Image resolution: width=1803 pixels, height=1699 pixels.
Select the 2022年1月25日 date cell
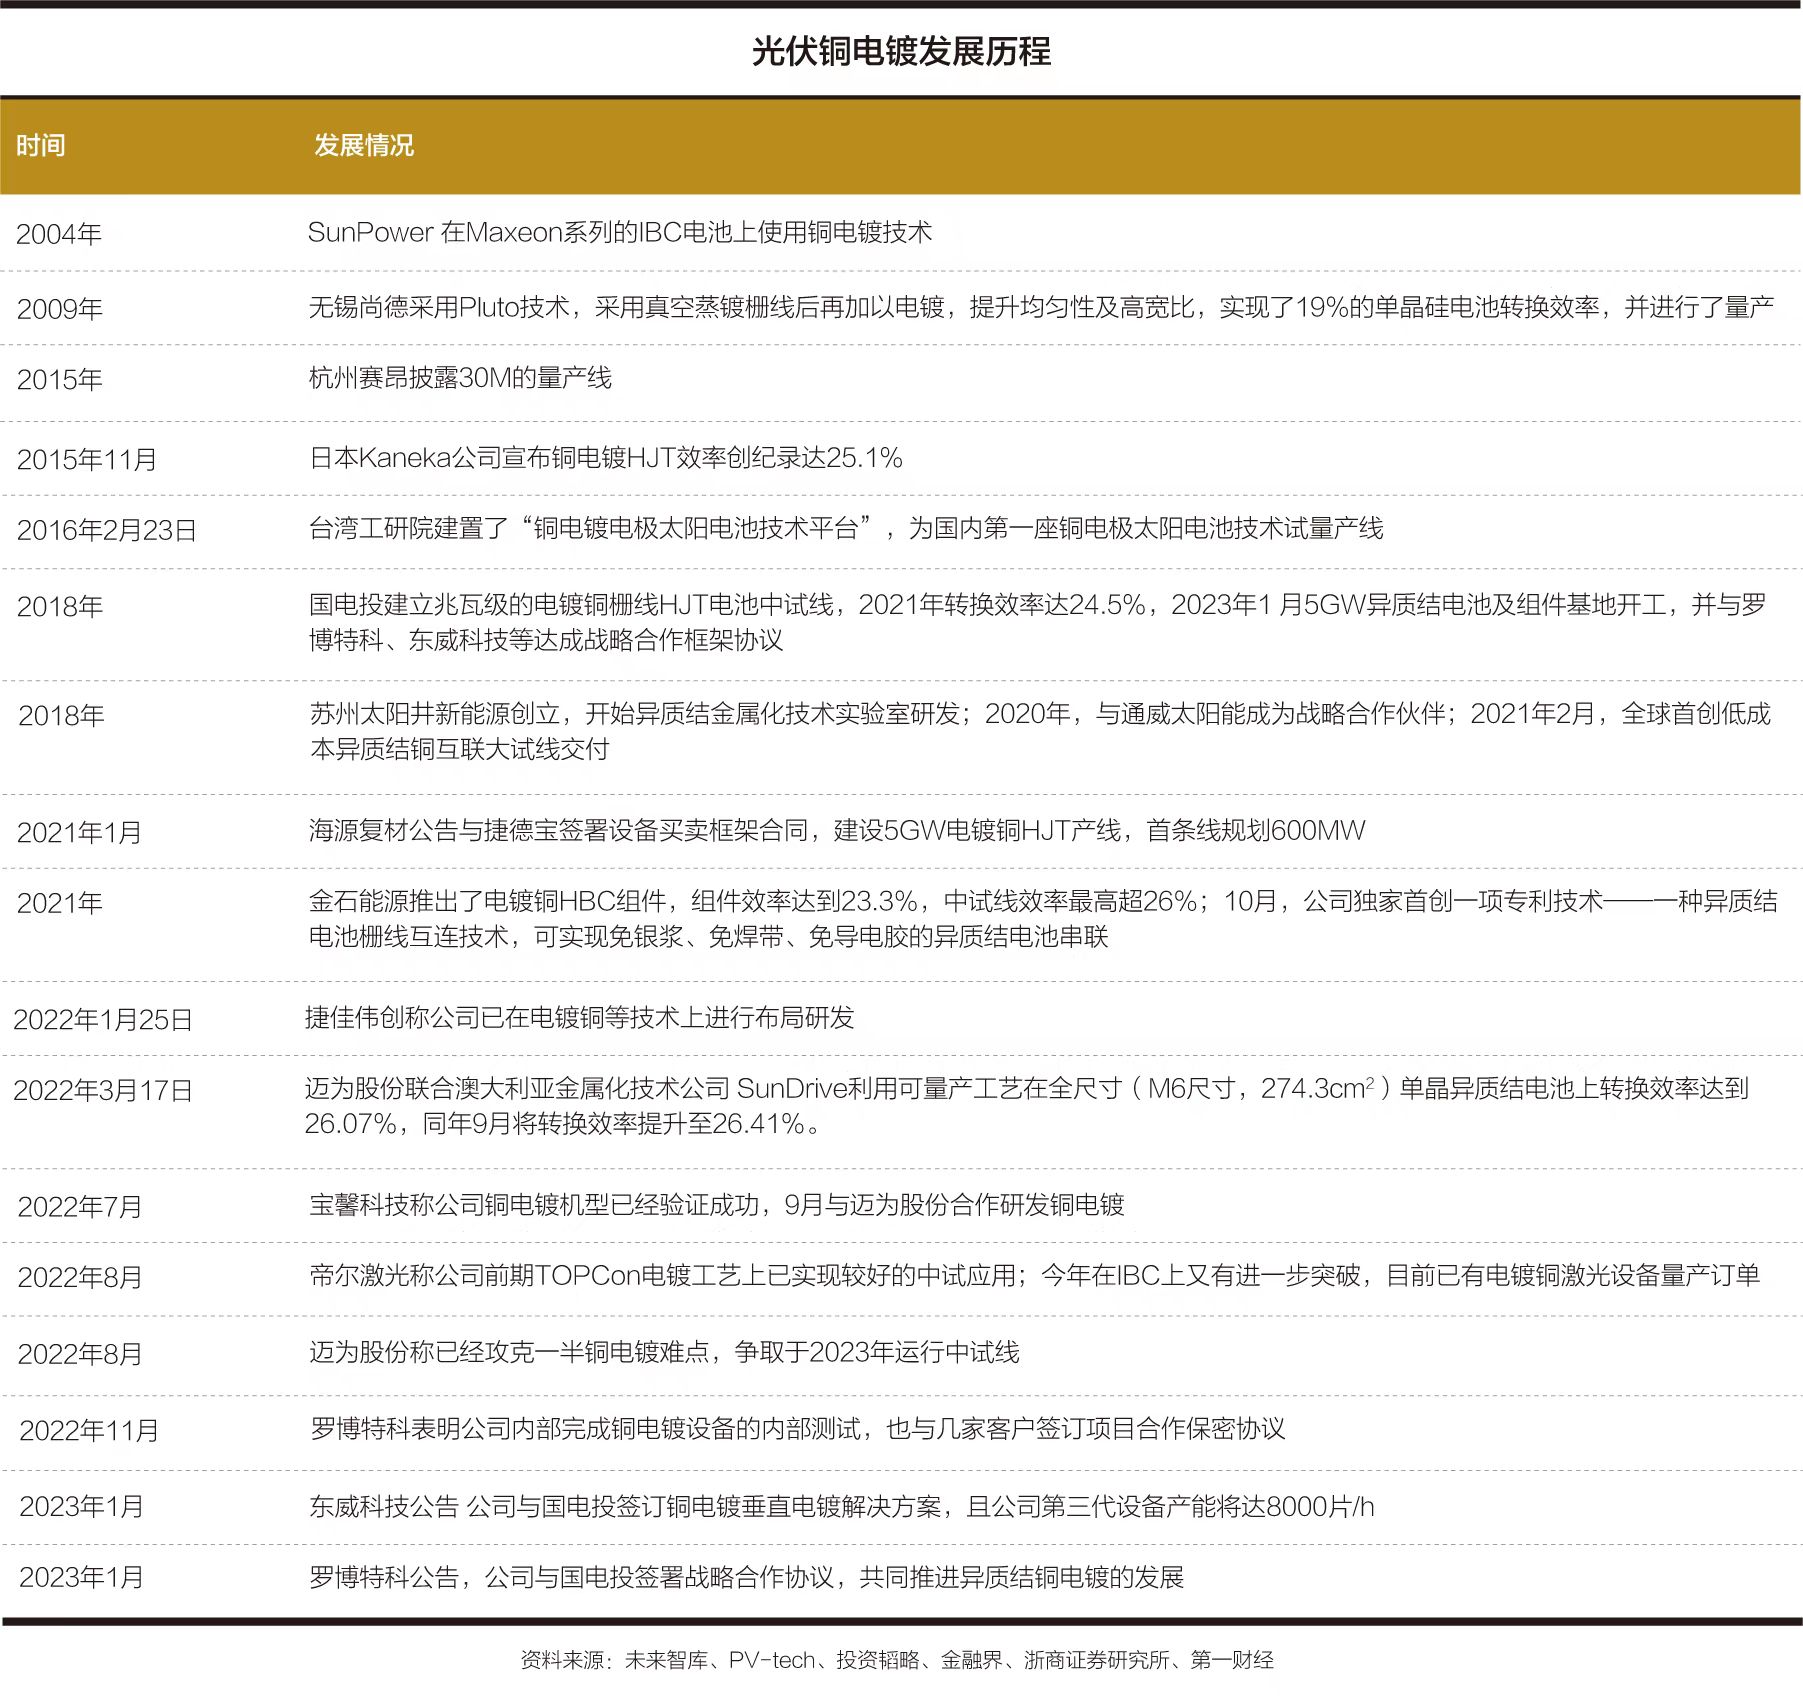(103, 1020)
